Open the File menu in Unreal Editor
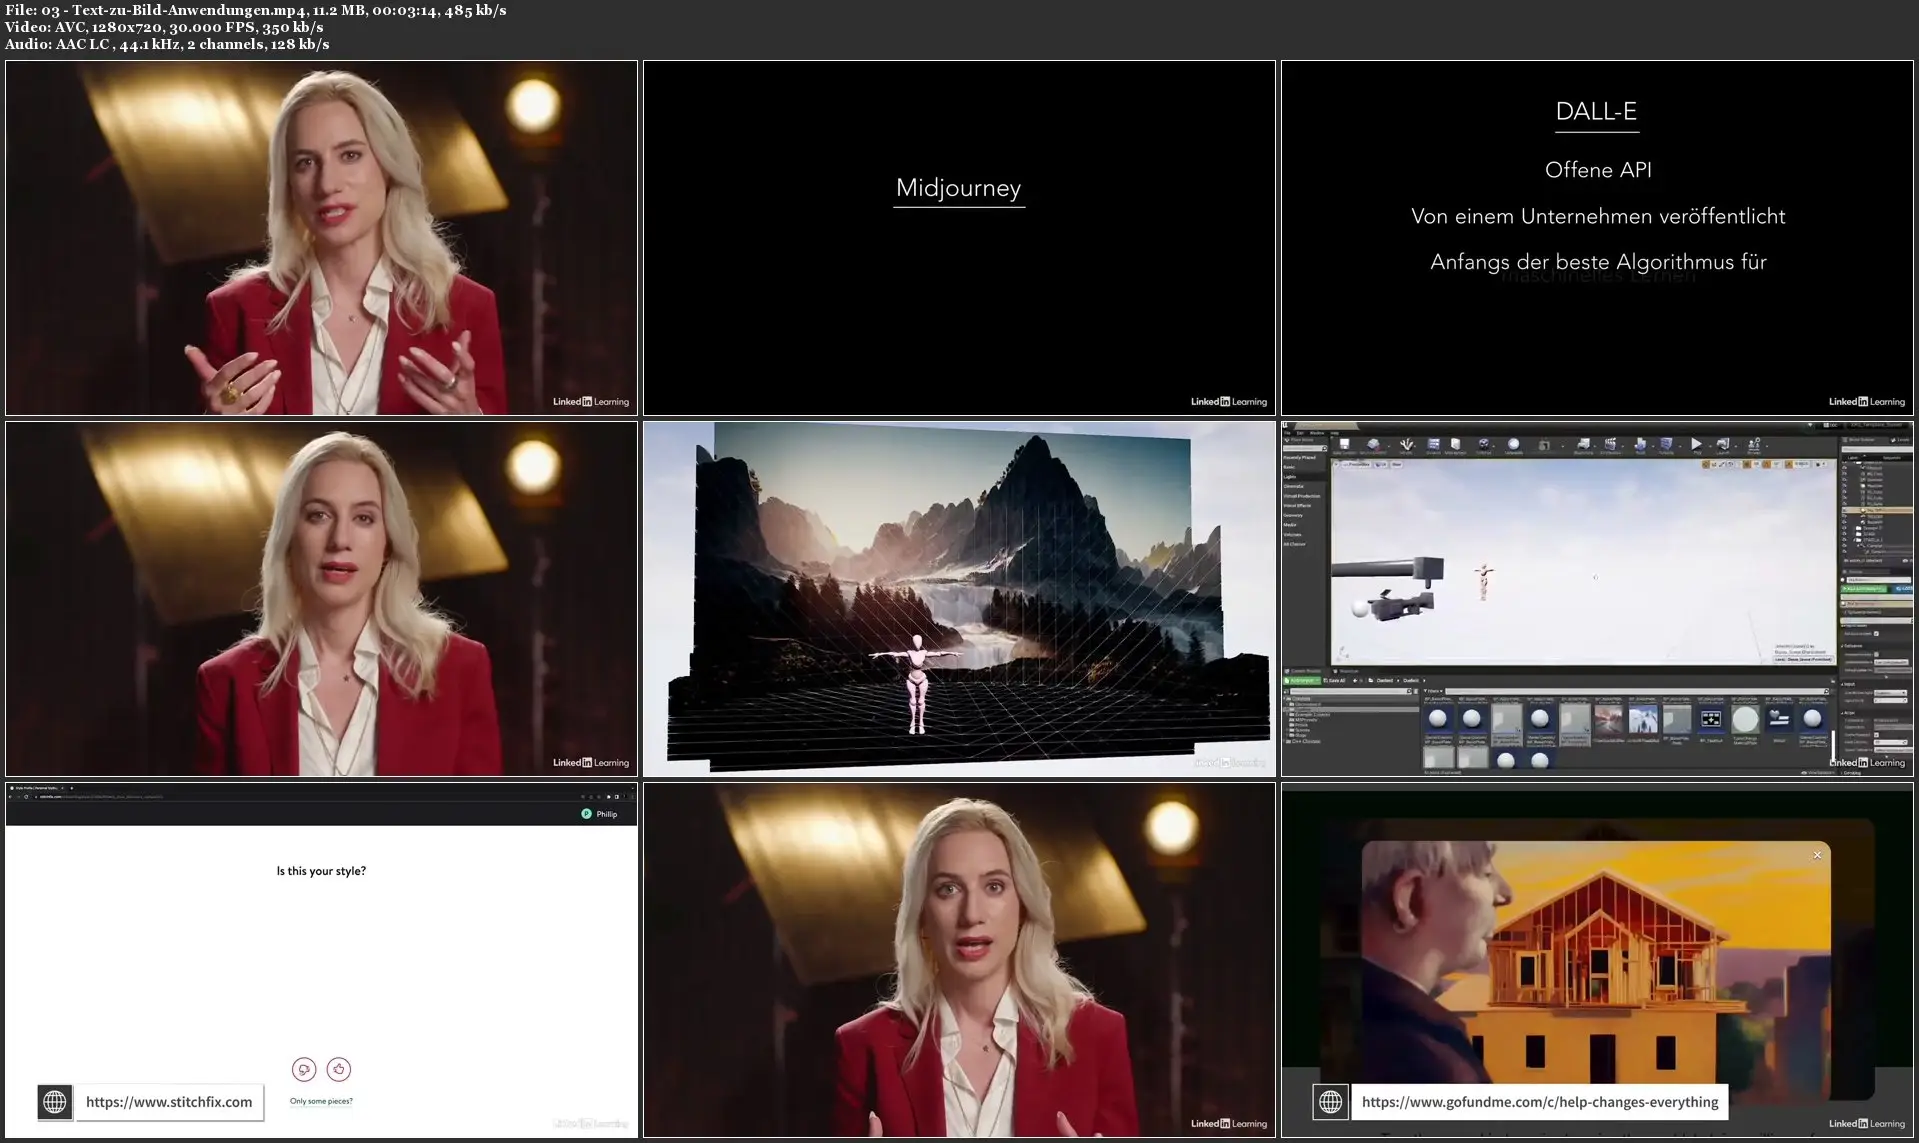Screen dimensions: 1919x1143 (1287, 433)
